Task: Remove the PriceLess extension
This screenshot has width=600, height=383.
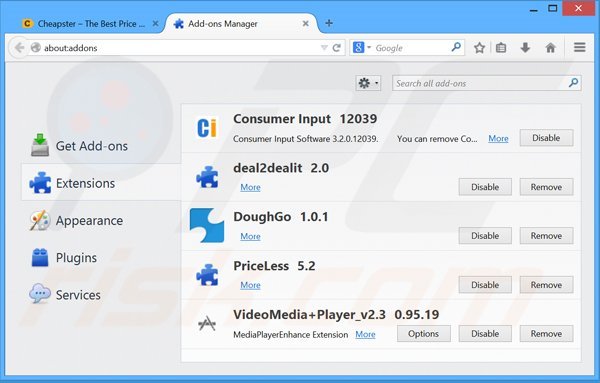Action: pyautogui.click(x=546, y=285)
